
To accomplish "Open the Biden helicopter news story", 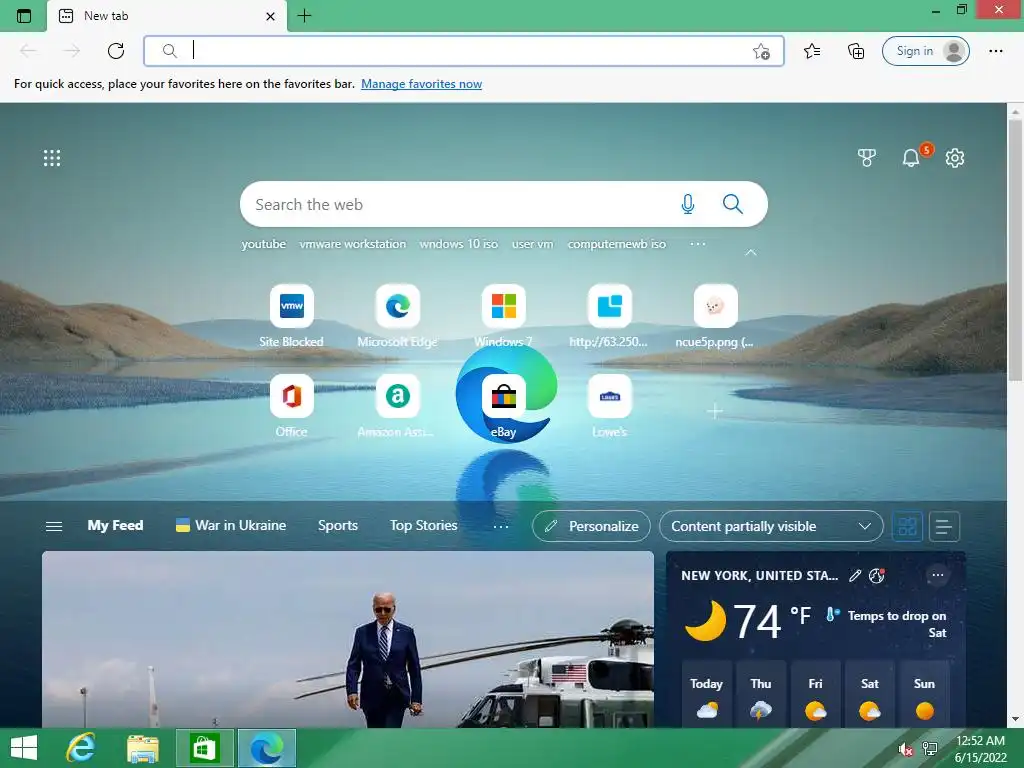I will pyautogui.click(x=347, y=639).
